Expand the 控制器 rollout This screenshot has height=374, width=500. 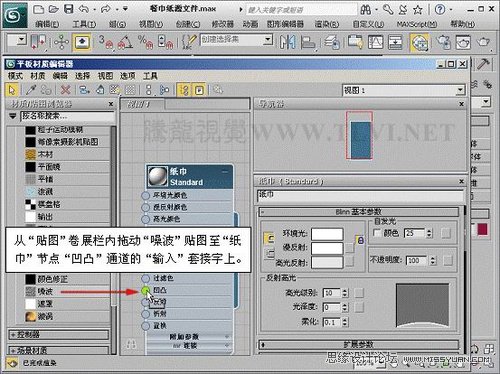coord(59,334)
